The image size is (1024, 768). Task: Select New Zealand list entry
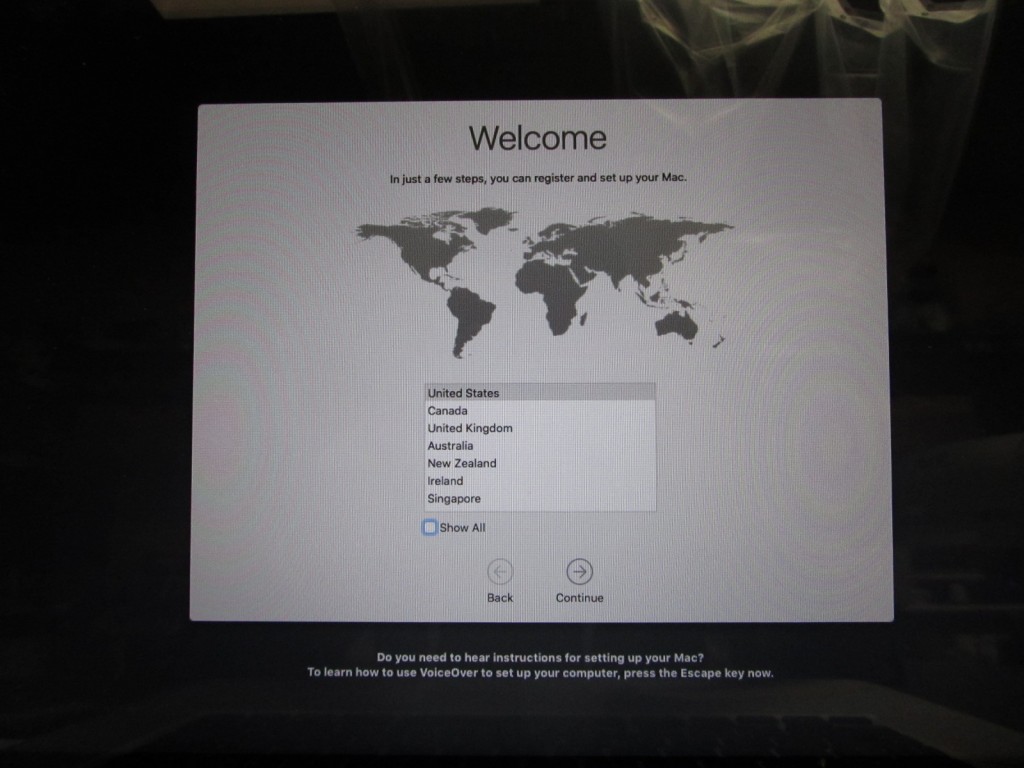coord(461,463)
